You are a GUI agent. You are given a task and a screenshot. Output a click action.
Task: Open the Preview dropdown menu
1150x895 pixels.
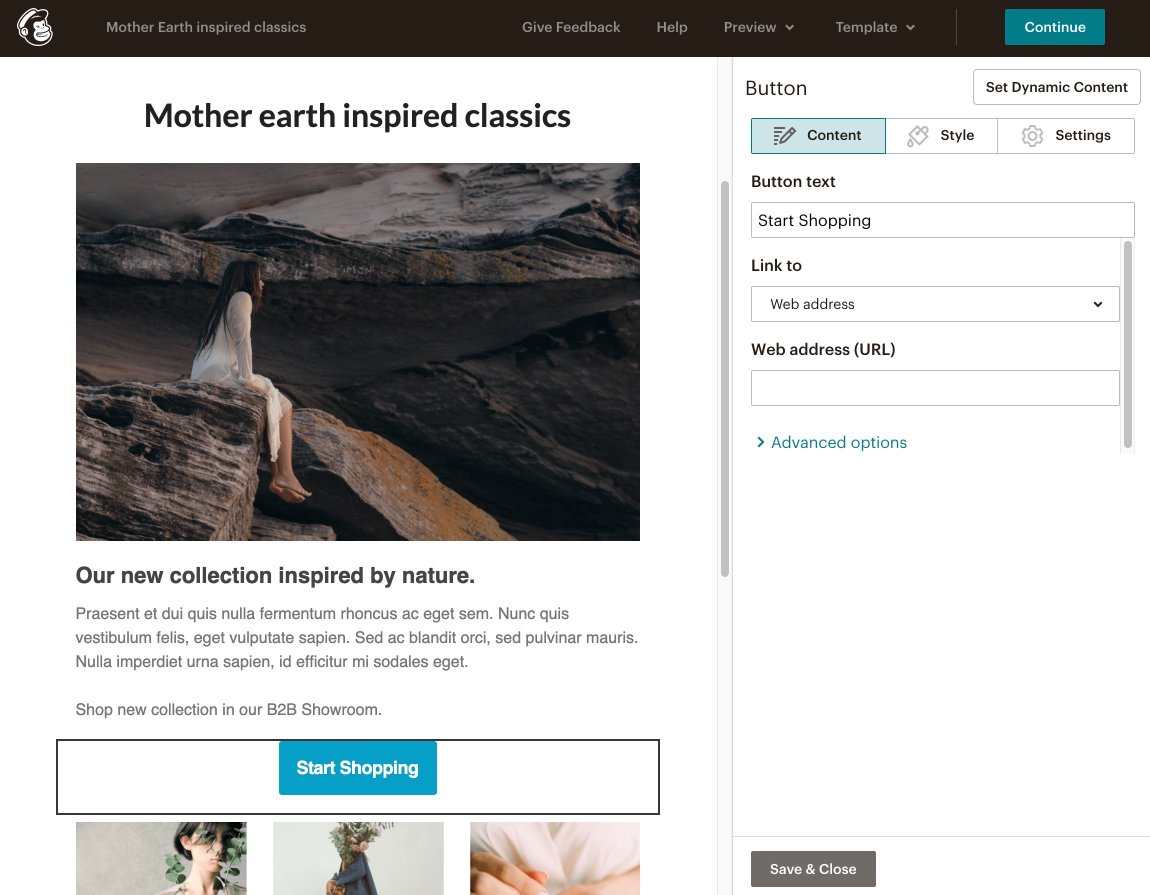tap(759, 27)
